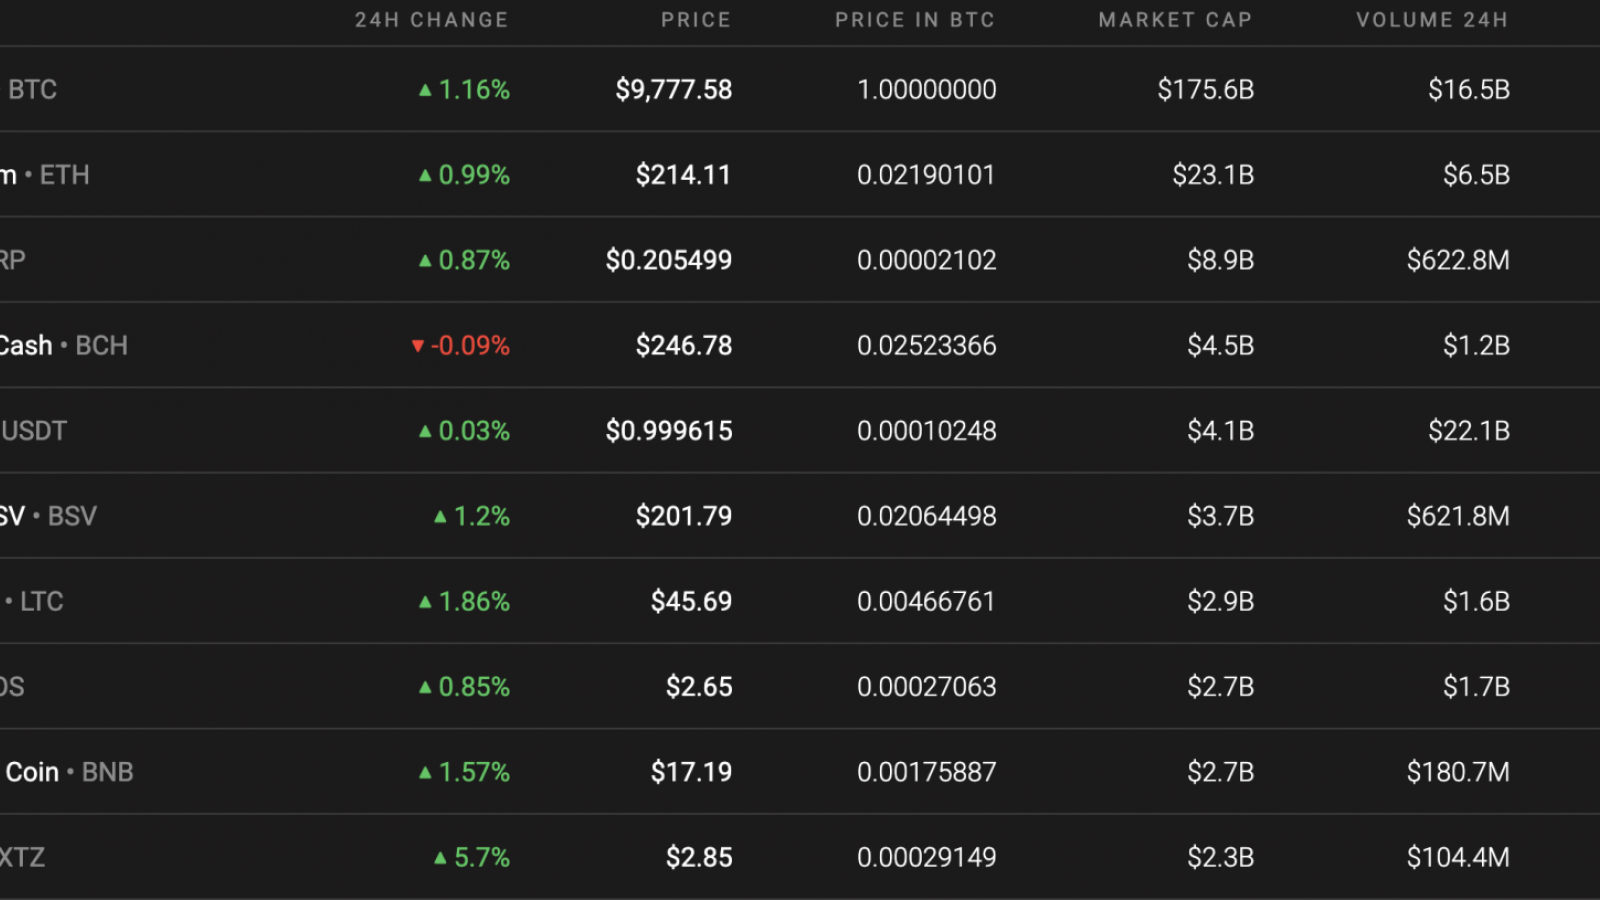Select the BNB price $17.19
The image size is (1600, 900).
692,772
